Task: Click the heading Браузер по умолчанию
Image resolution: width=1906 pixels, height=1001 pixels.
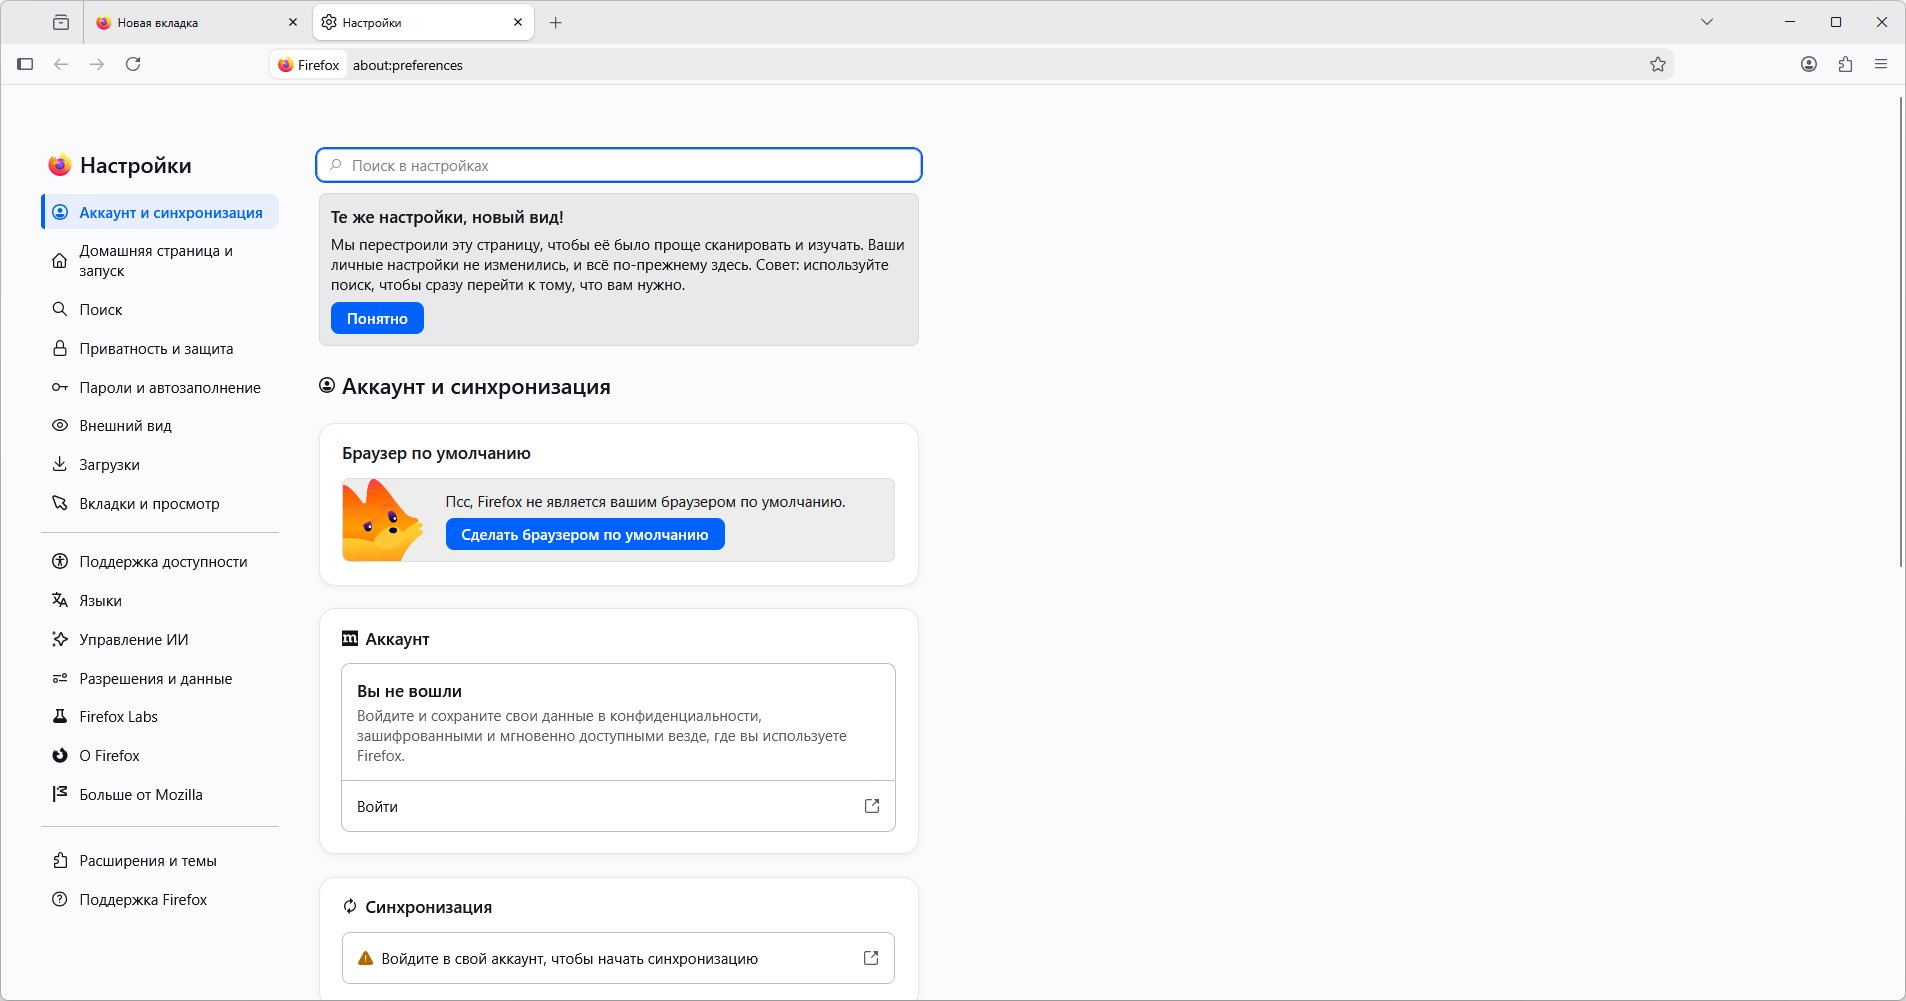Action: pos(436,453)
